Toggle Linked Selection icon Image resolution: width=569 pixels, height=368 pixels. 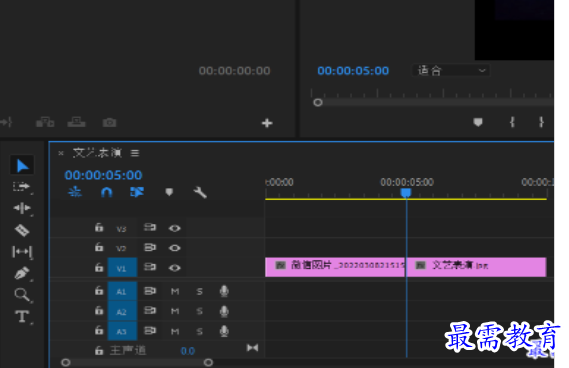tap(137, 192)
